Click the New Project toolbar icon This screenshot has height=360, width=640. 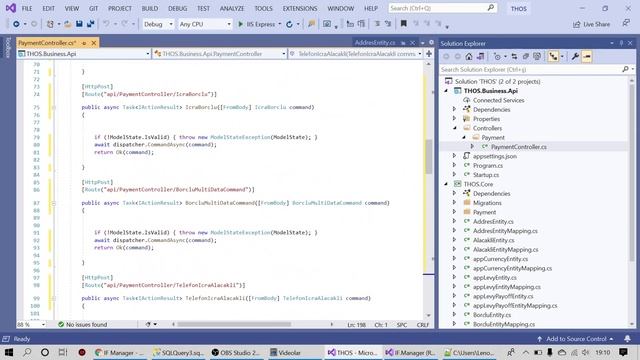click(x=50, y=24)
